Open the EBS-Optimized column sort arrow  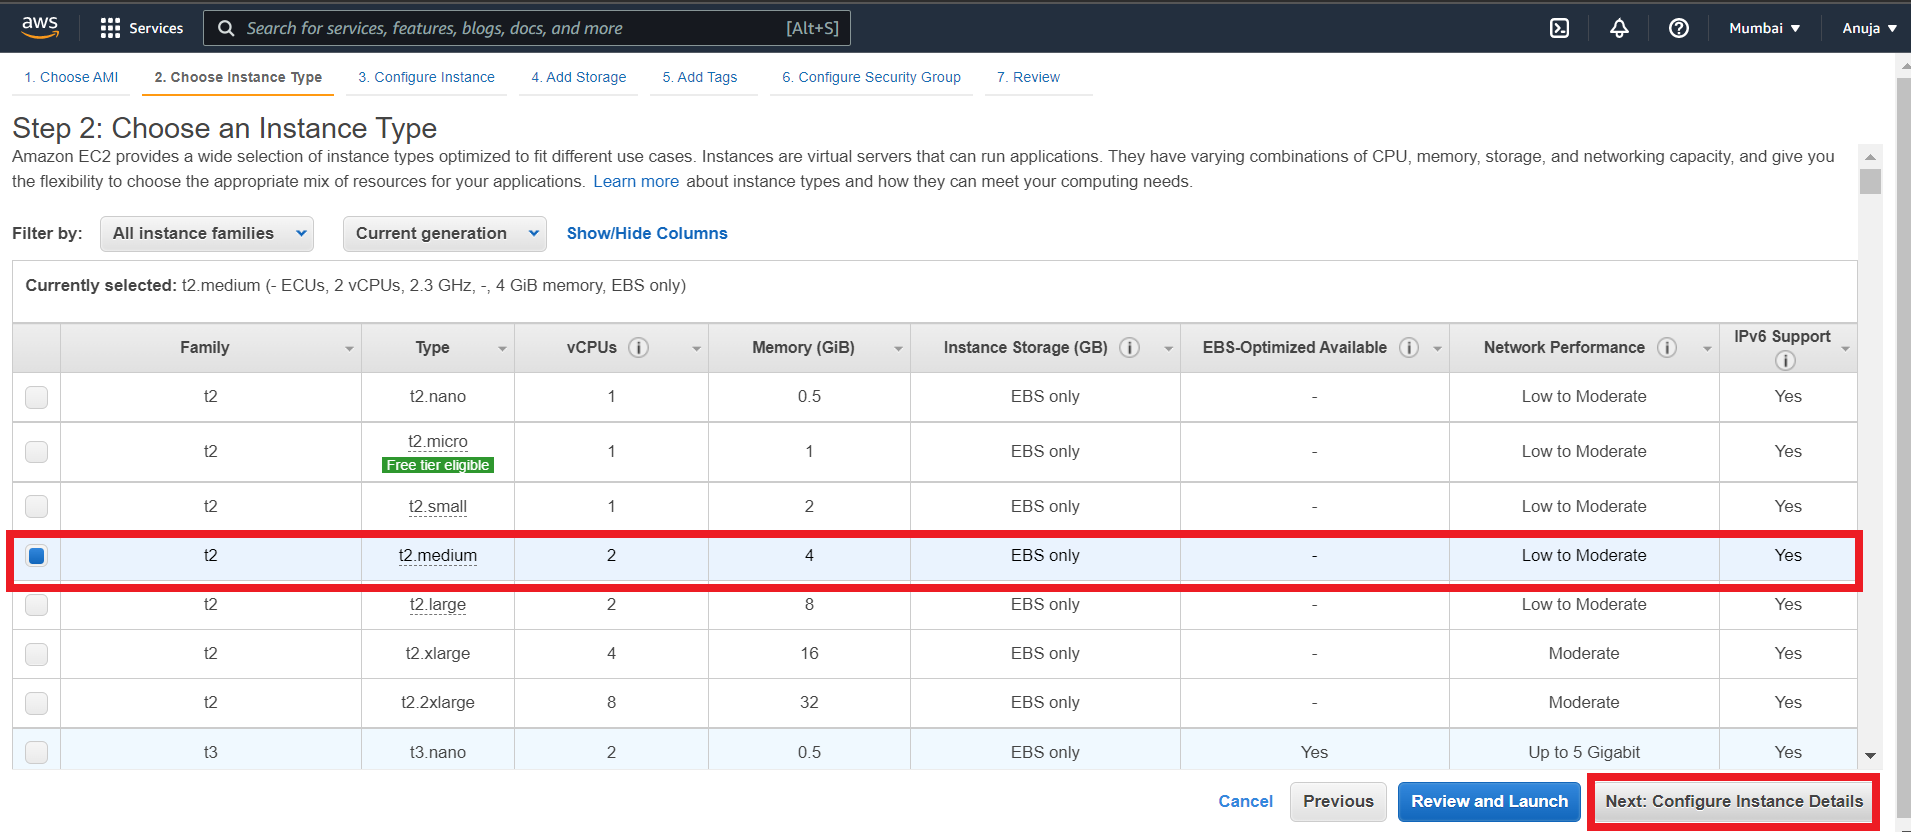point(1437,349)
